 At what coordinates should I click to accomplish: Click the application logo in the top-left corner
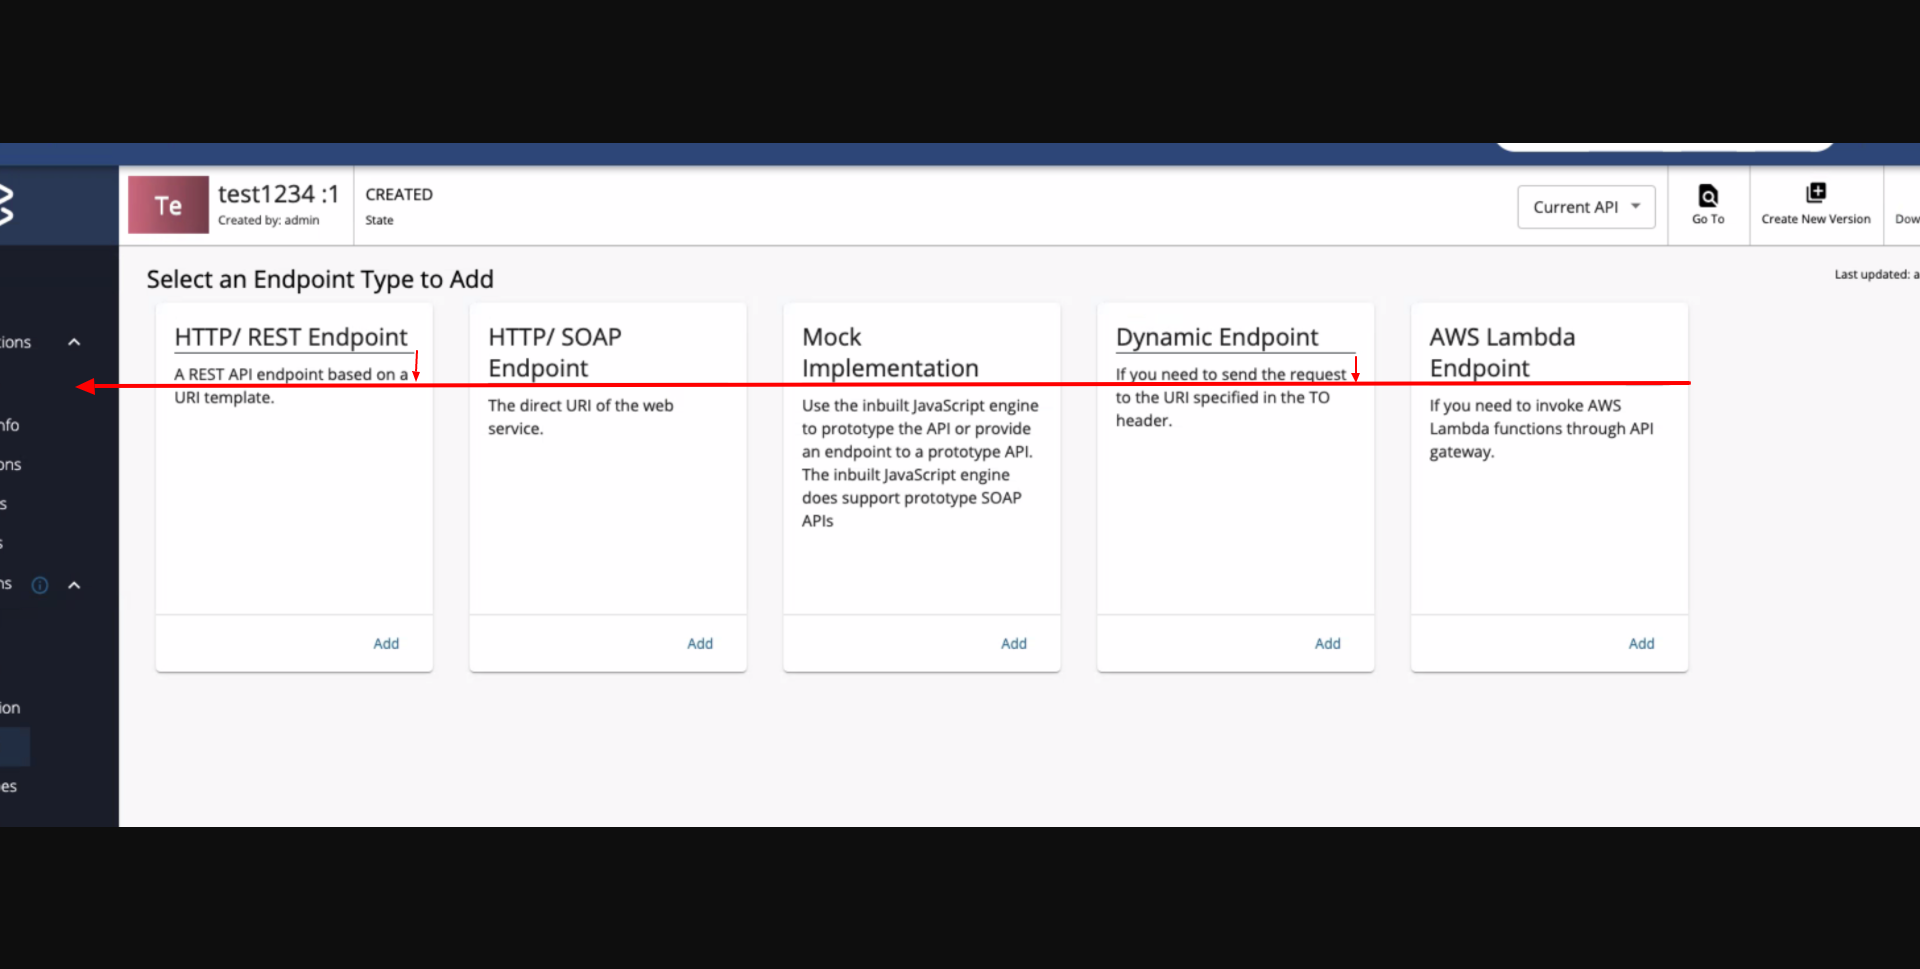tap(8, 205)
